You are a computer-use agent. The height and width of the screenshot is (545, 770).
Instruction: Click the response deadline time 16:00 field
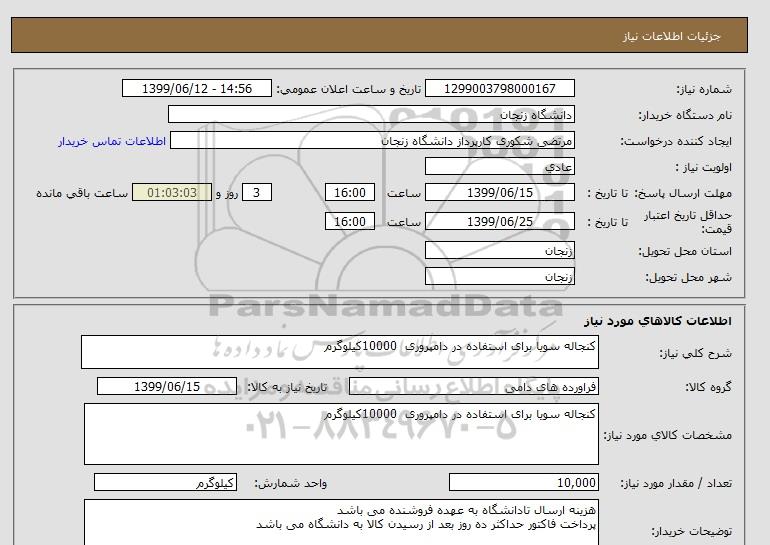click(350, 192)
